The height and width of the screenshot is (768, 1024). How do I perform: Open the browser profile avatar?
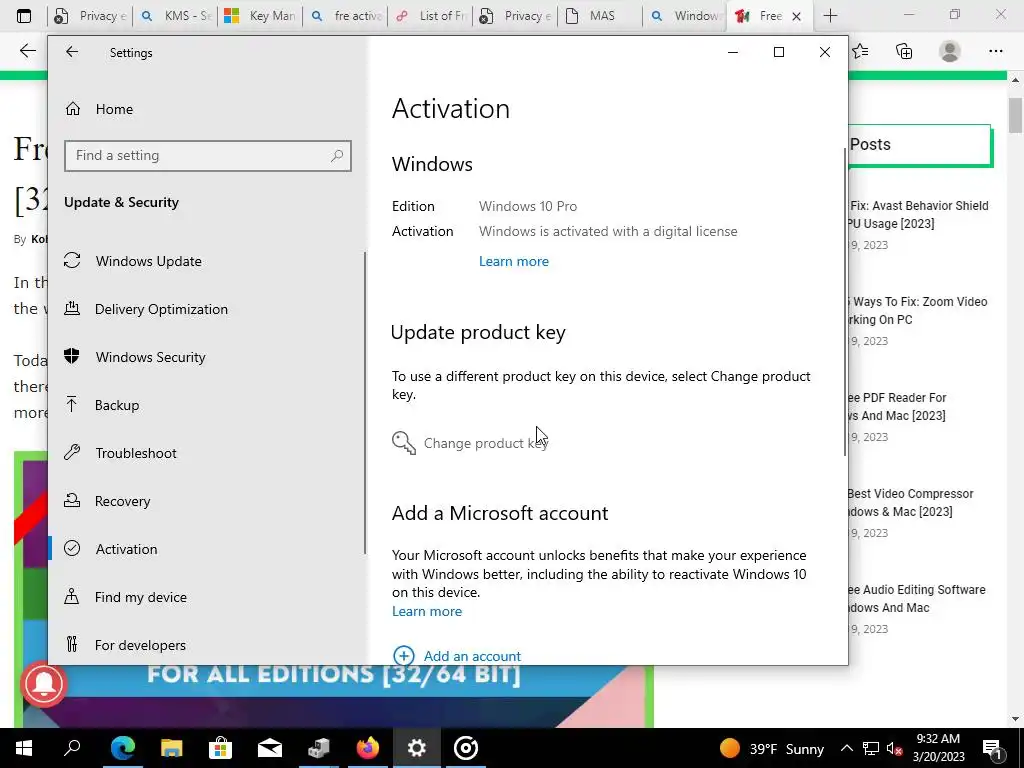pyautogui.click(x=950, y=51)
